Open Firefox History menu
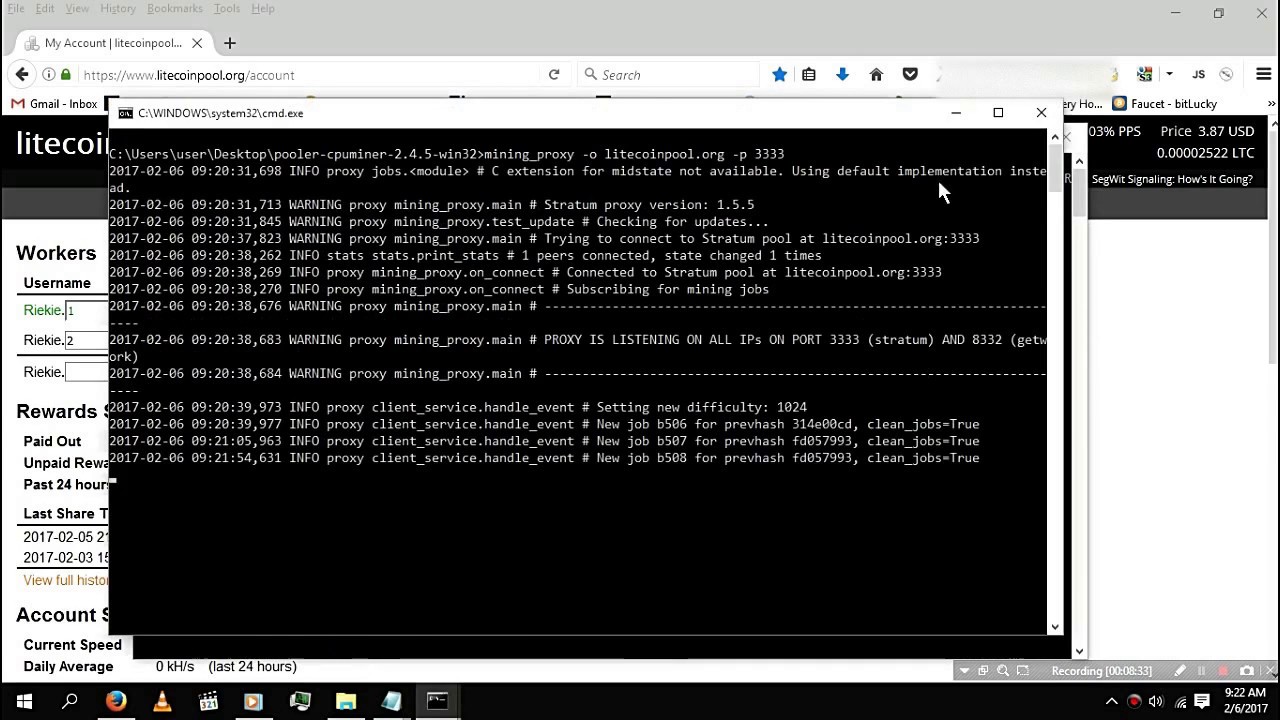1280x720 pixels. tap(118, 8)
